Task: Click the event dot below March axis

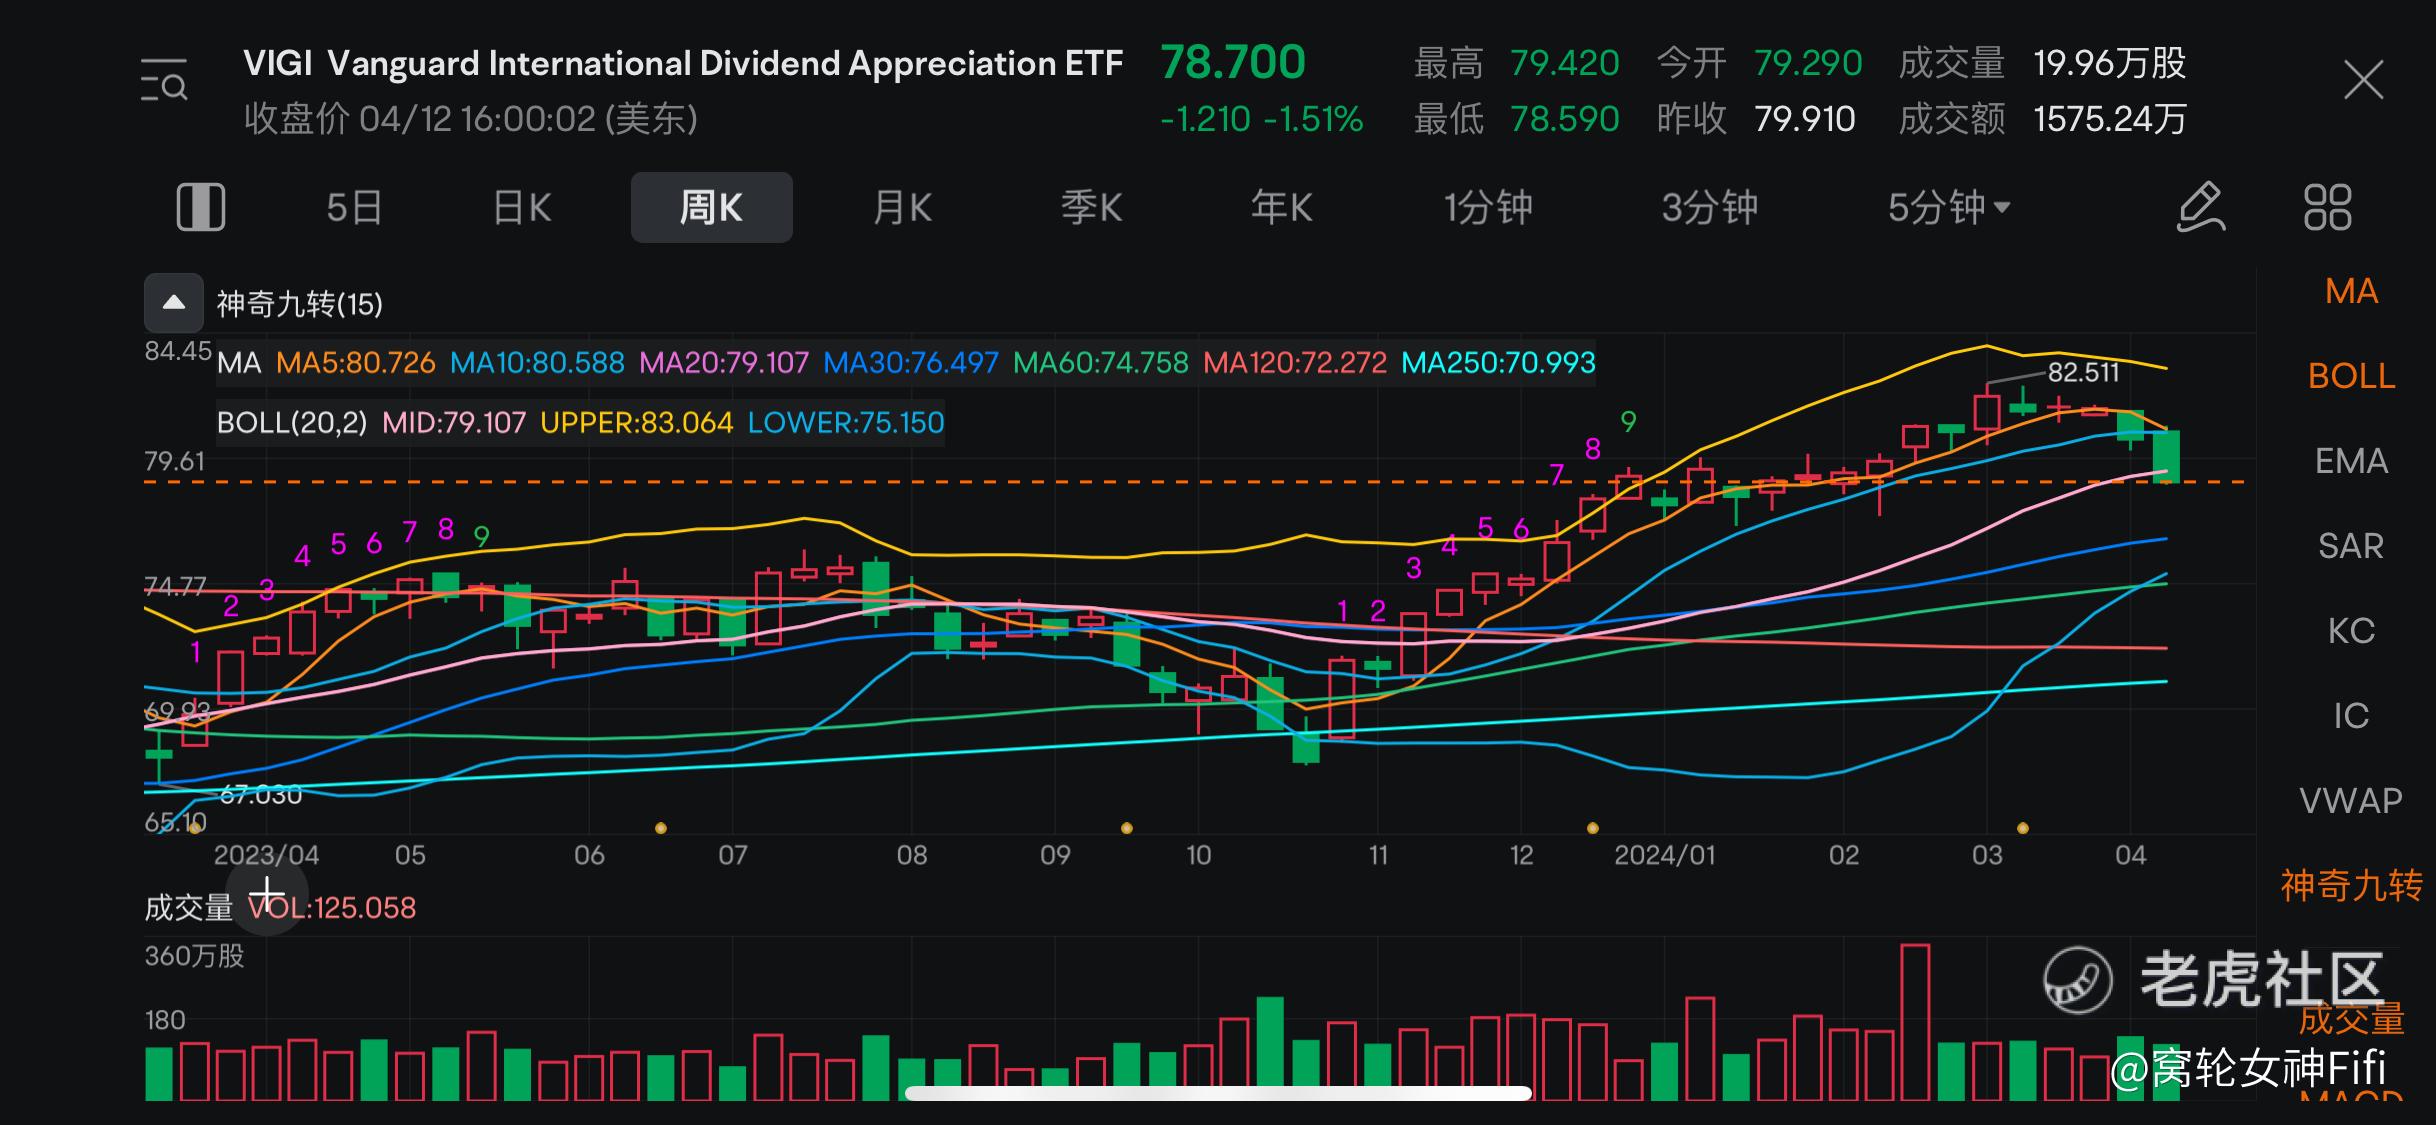Action: point(2023,828)
